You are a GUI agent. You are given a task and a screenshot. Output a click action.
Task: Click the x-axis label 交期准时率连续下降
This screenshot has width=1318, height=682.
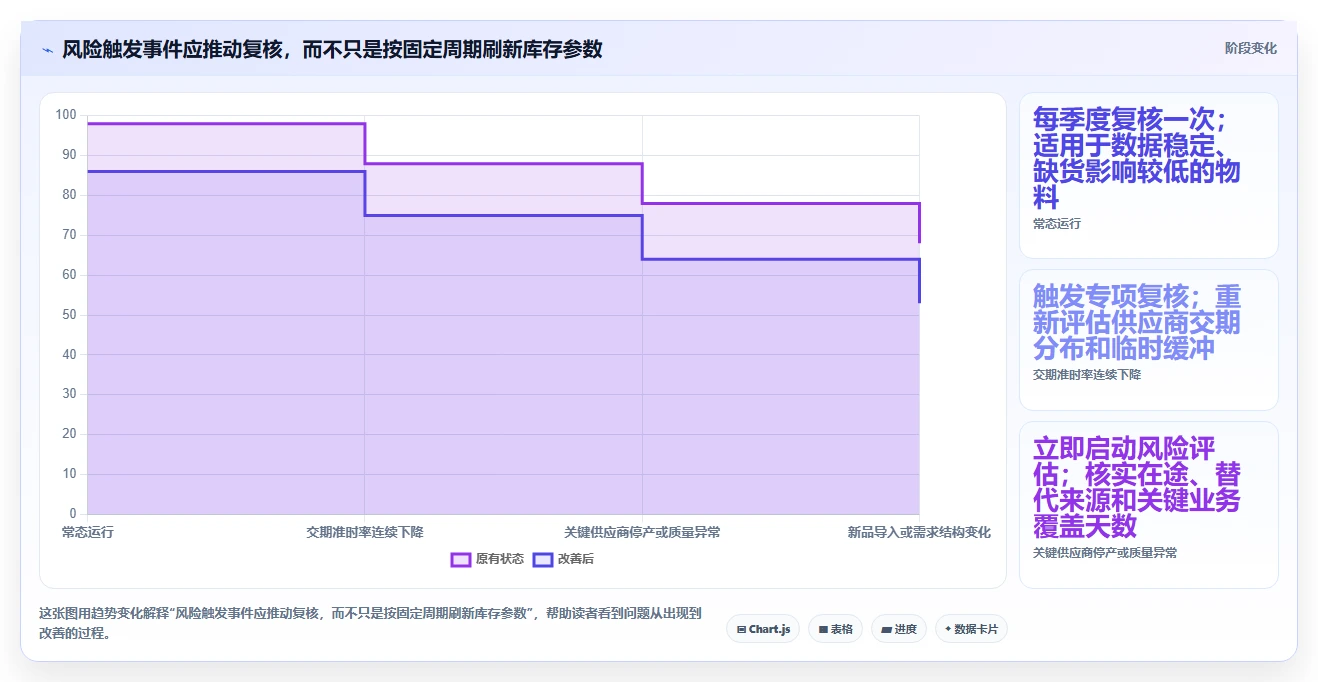click(x=364, y=533)
